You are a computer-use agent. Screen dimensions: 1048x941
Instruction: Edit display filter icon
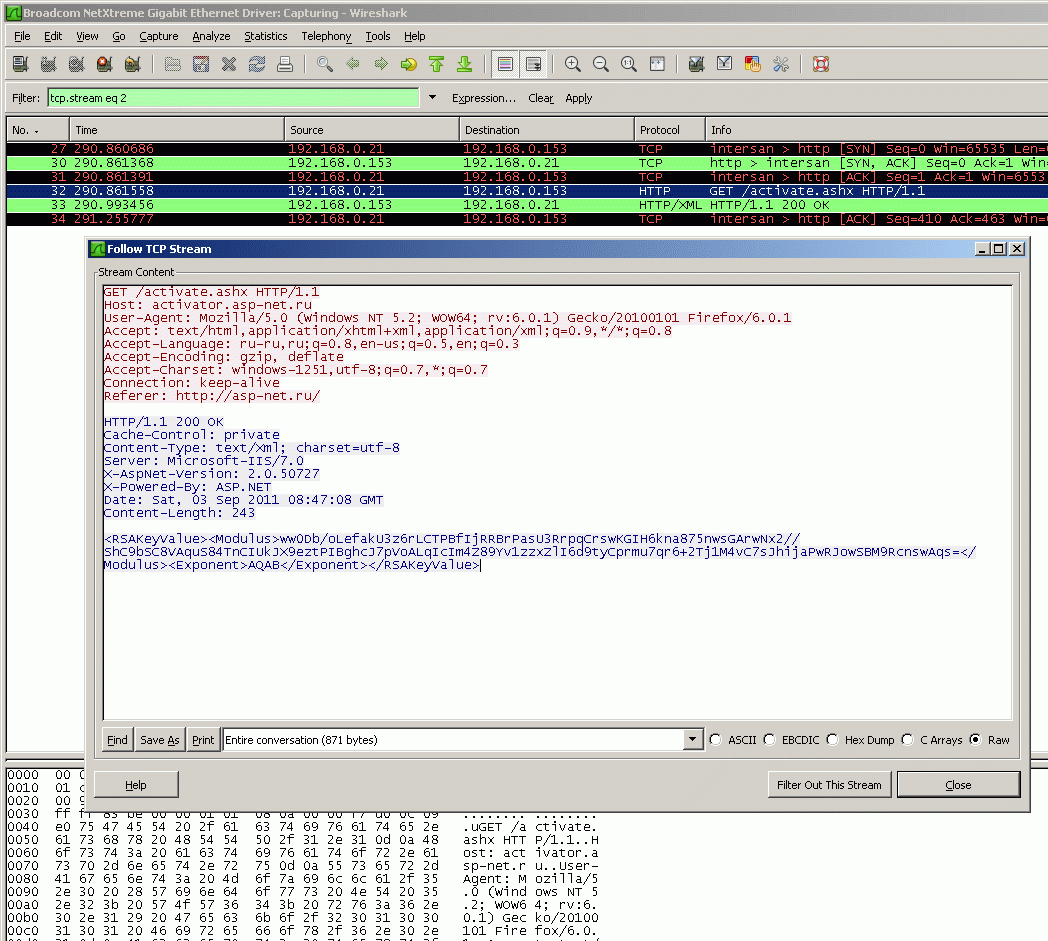coord(725,64)
